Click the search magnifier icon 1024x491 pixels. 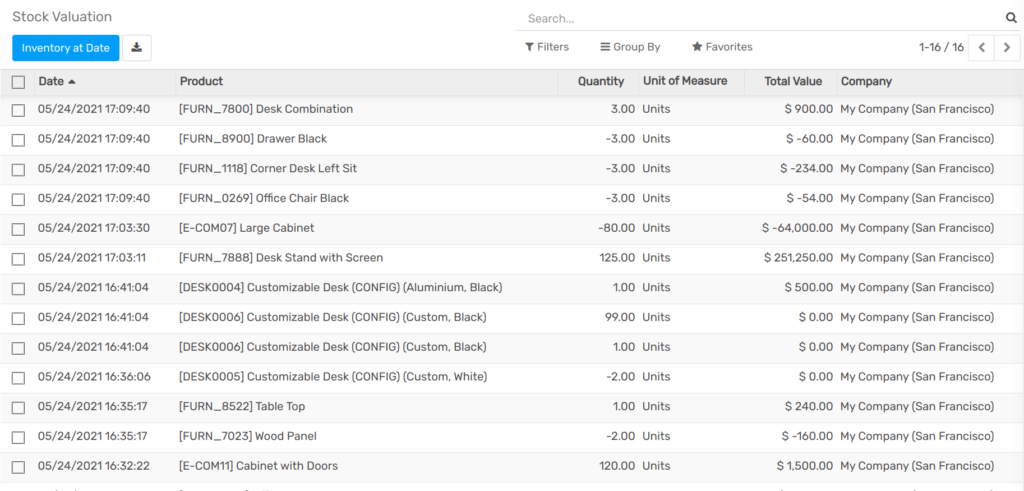coord(1011,18)
